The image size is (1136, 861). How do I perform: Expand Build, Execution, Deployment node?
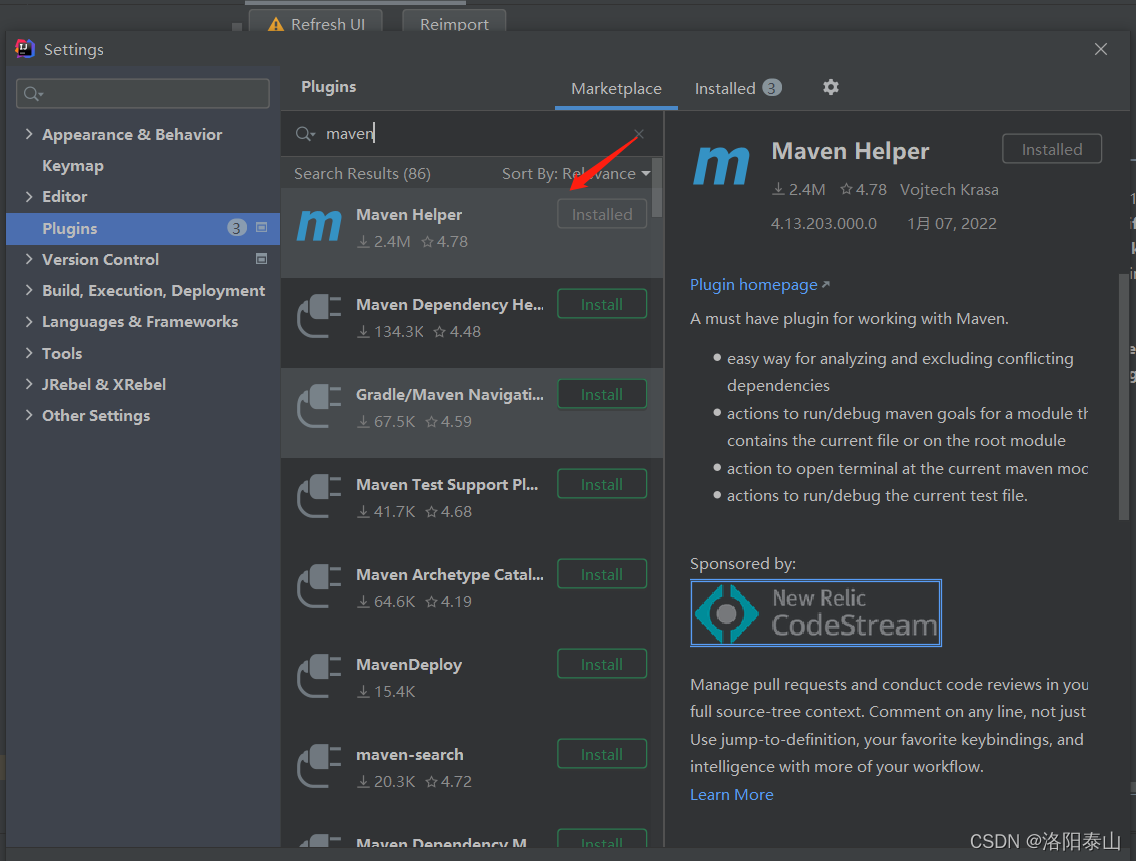[29, 290]
